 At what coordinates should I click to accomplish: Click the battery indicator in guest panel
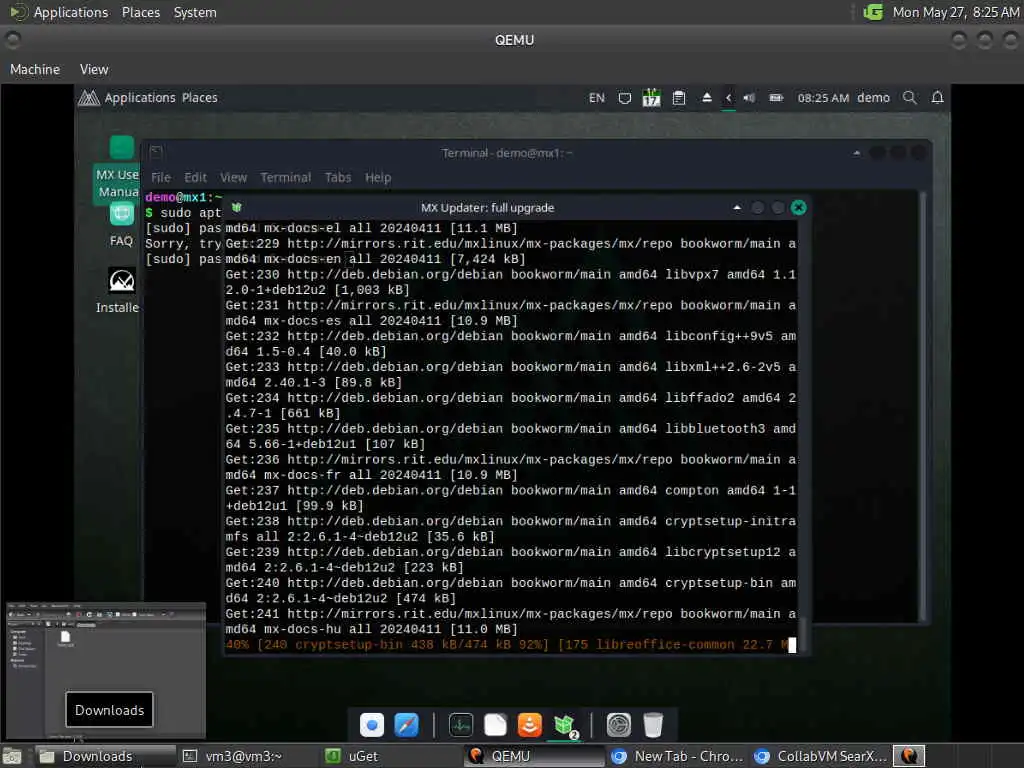pos(776,98)
